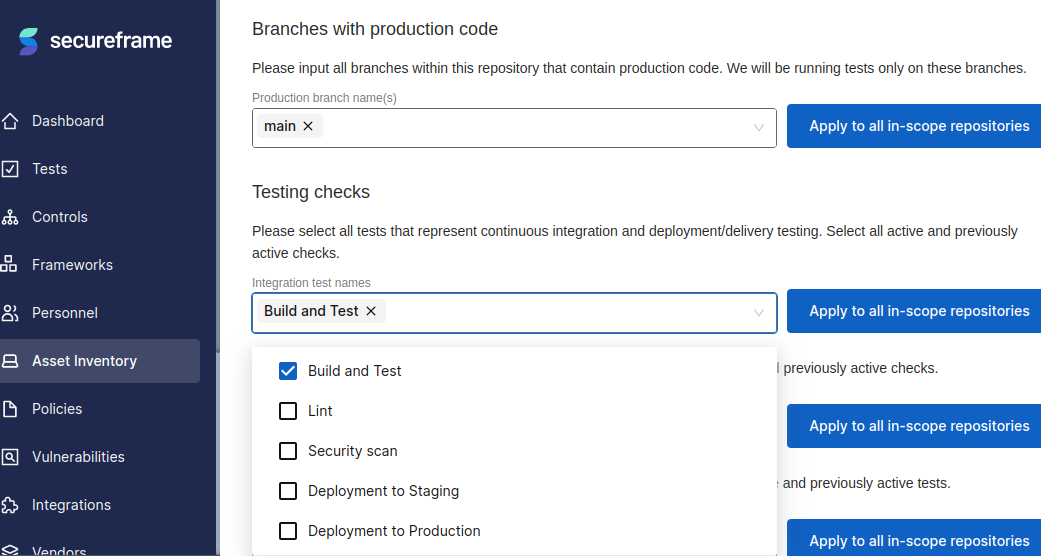Expand the Production branch names dropdown arrow
The height and width of the screenshot is (556, 1041).
[758, 128]
